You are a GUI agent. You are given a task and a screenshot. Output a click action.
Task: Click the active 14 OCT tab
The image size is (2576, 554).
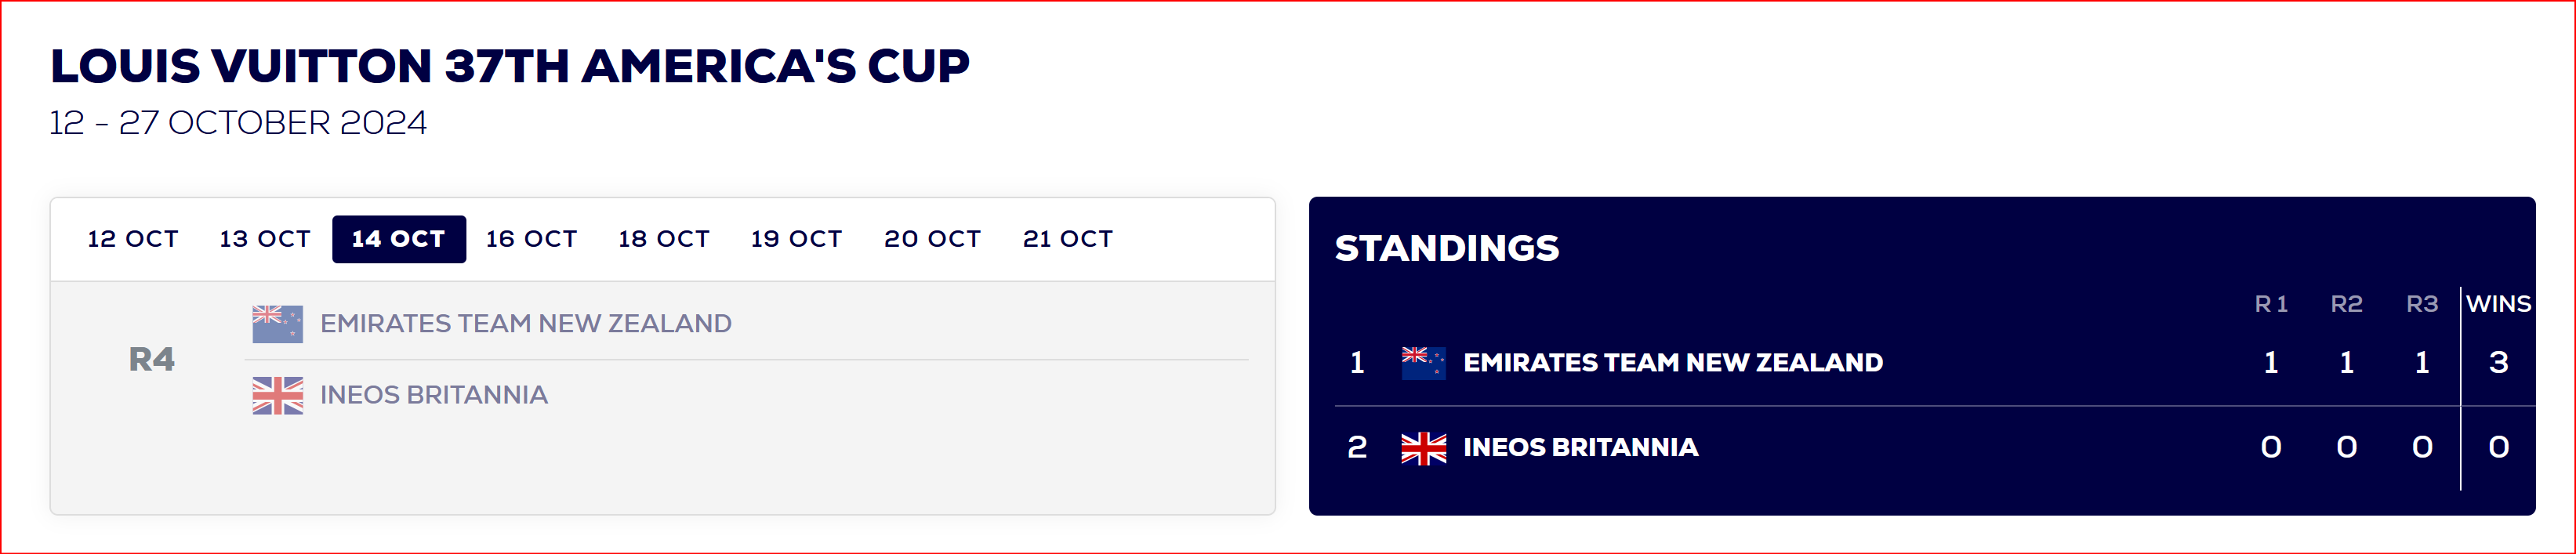pos(399,239)
